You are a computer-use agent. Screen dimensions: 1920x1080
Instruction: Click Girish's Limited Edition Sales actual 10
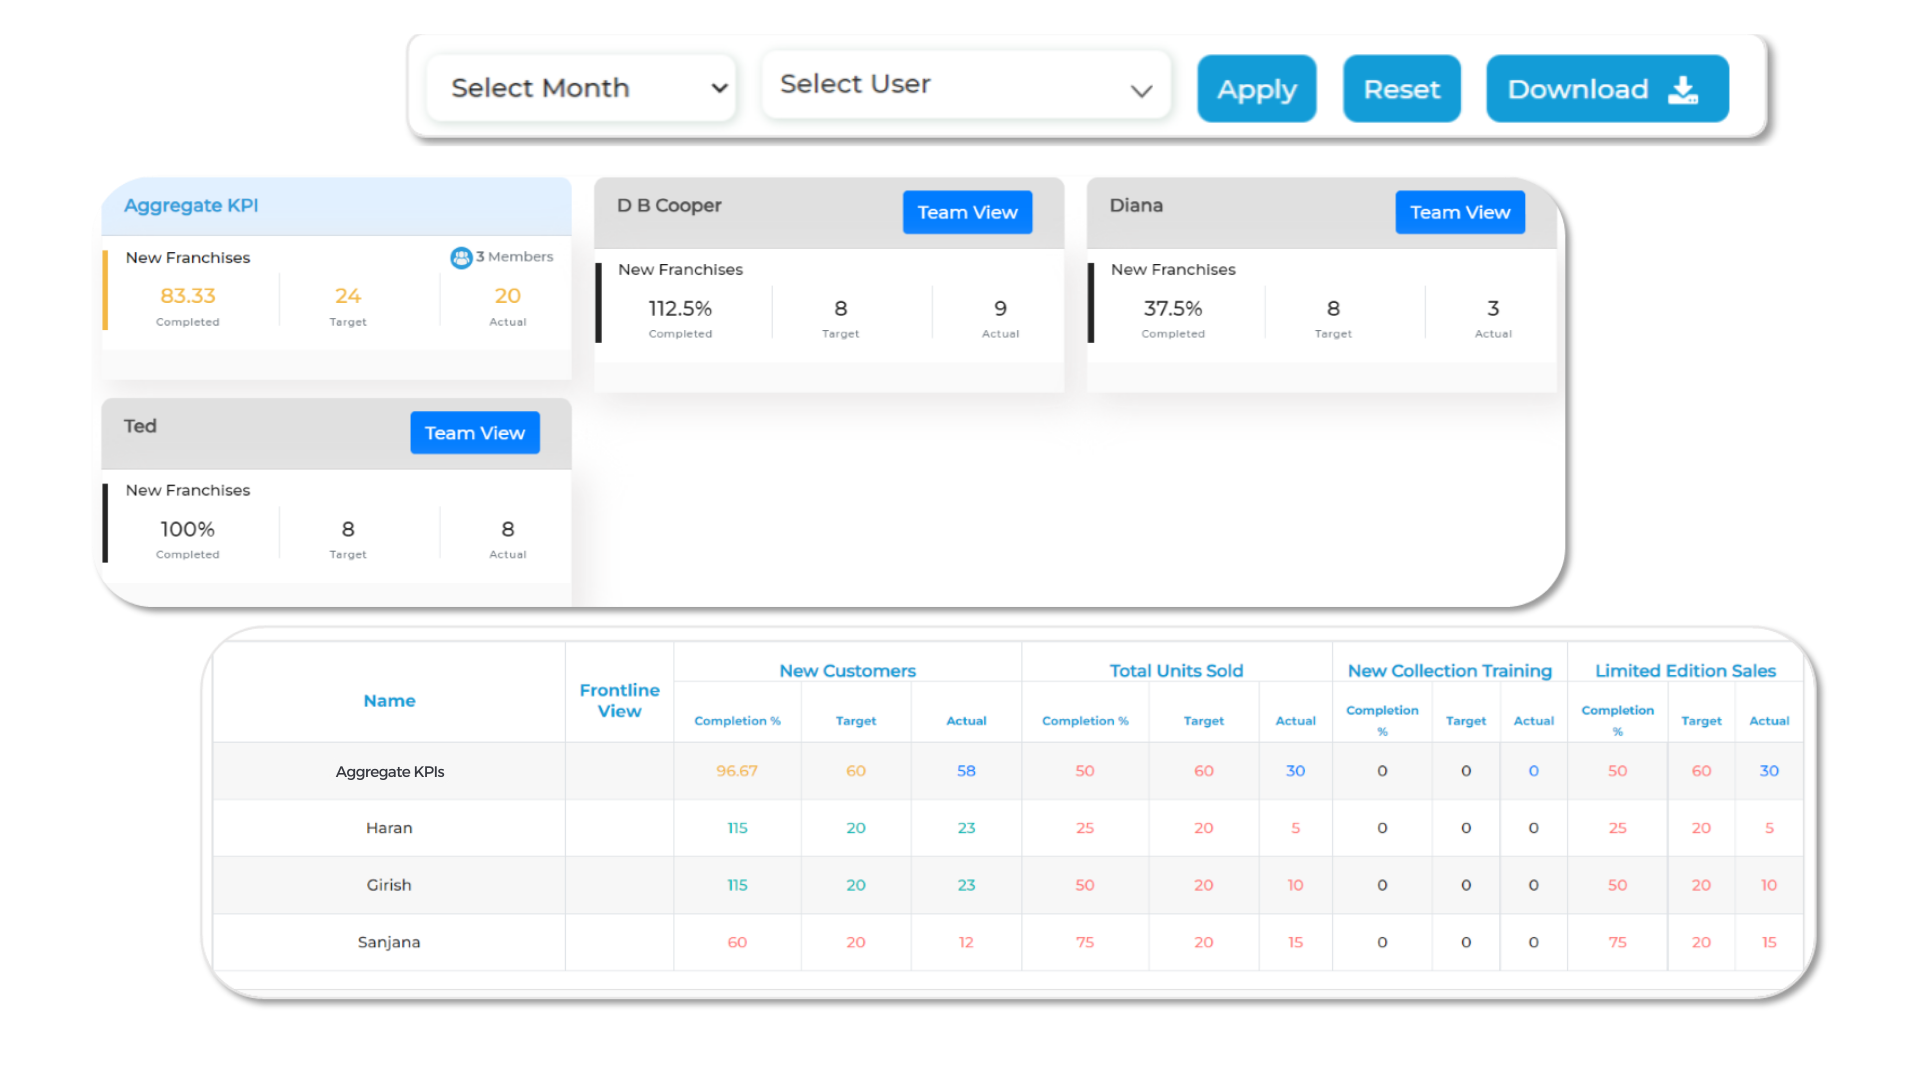pyautogui.click(x=1769, y=885)
